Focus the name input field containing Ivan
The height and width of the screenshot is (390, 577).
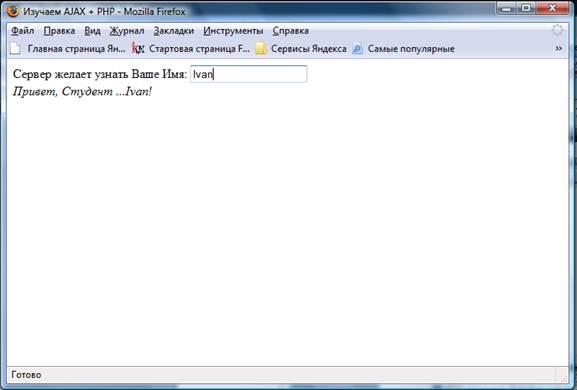(x=248, y=74)
